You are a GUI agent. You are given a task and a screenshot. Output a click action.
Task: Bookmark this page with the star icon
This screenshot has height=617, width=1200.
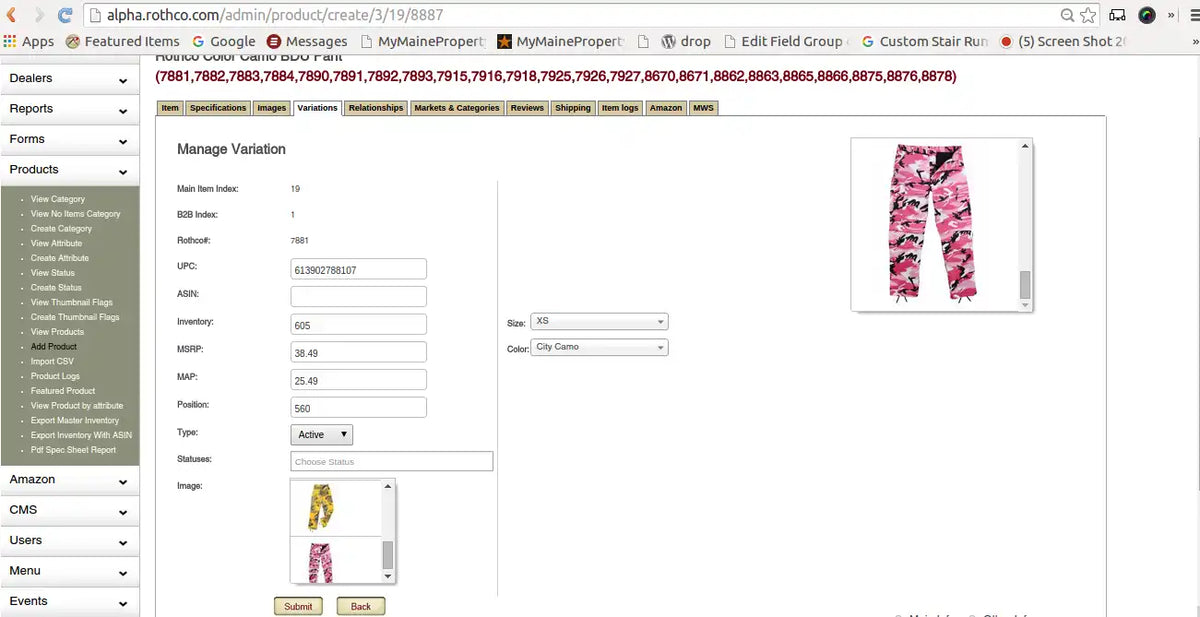pos(1088,15)
